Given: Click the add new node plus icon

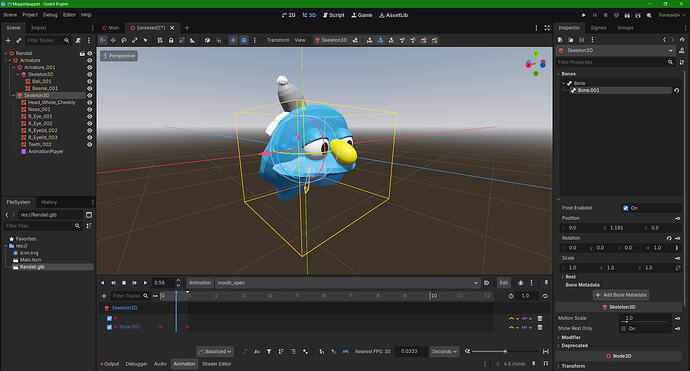Looking at the screenshot, I should click(7, 40).
